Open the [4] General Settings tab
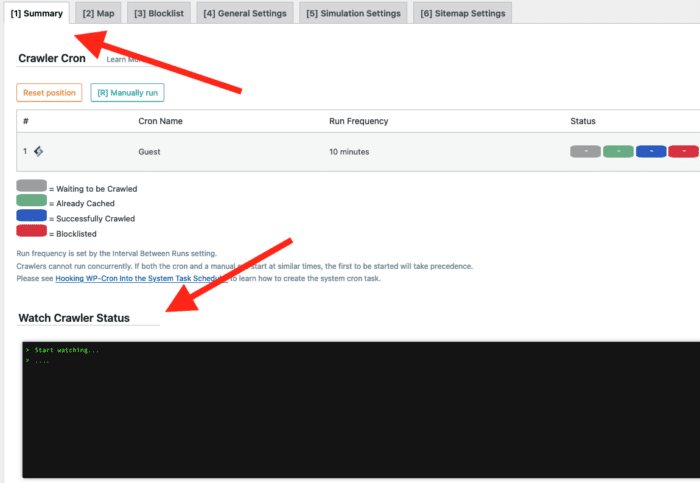This screenshot has width=700, height=483. coord(244,13)
